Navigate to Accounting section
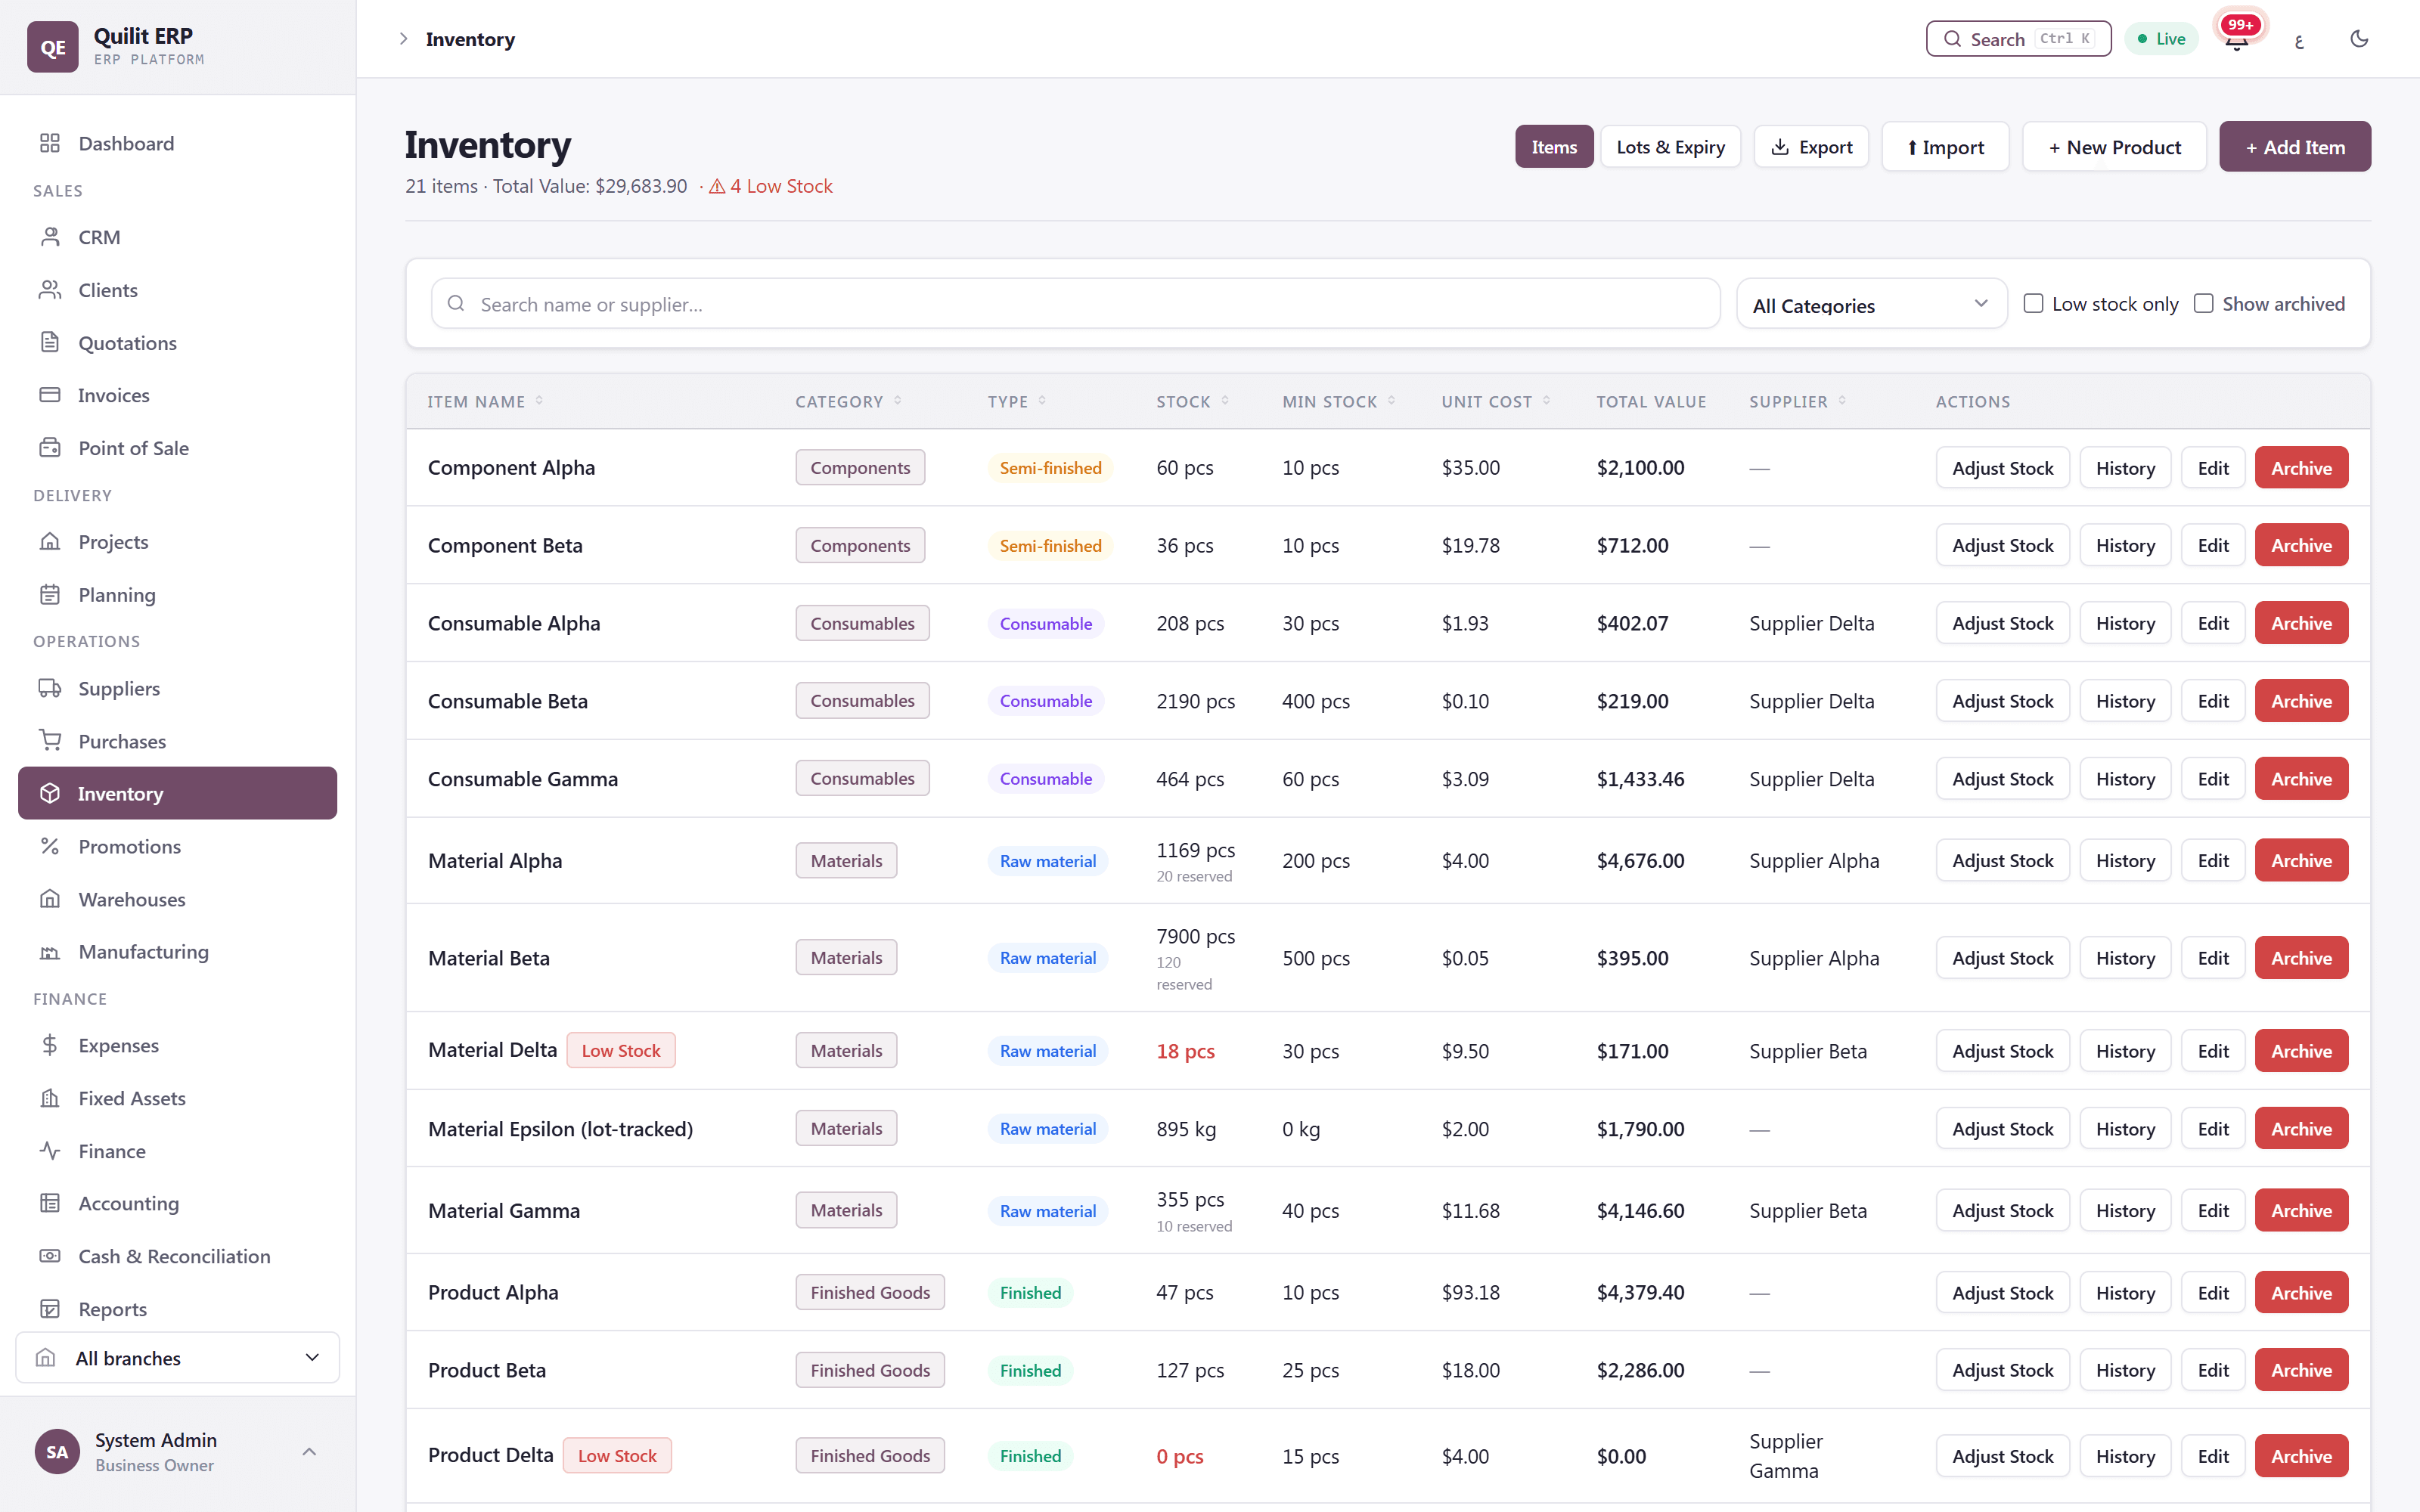Image resolution: width=2420 pixels, height=1512 pixels. pos(178,1203)
